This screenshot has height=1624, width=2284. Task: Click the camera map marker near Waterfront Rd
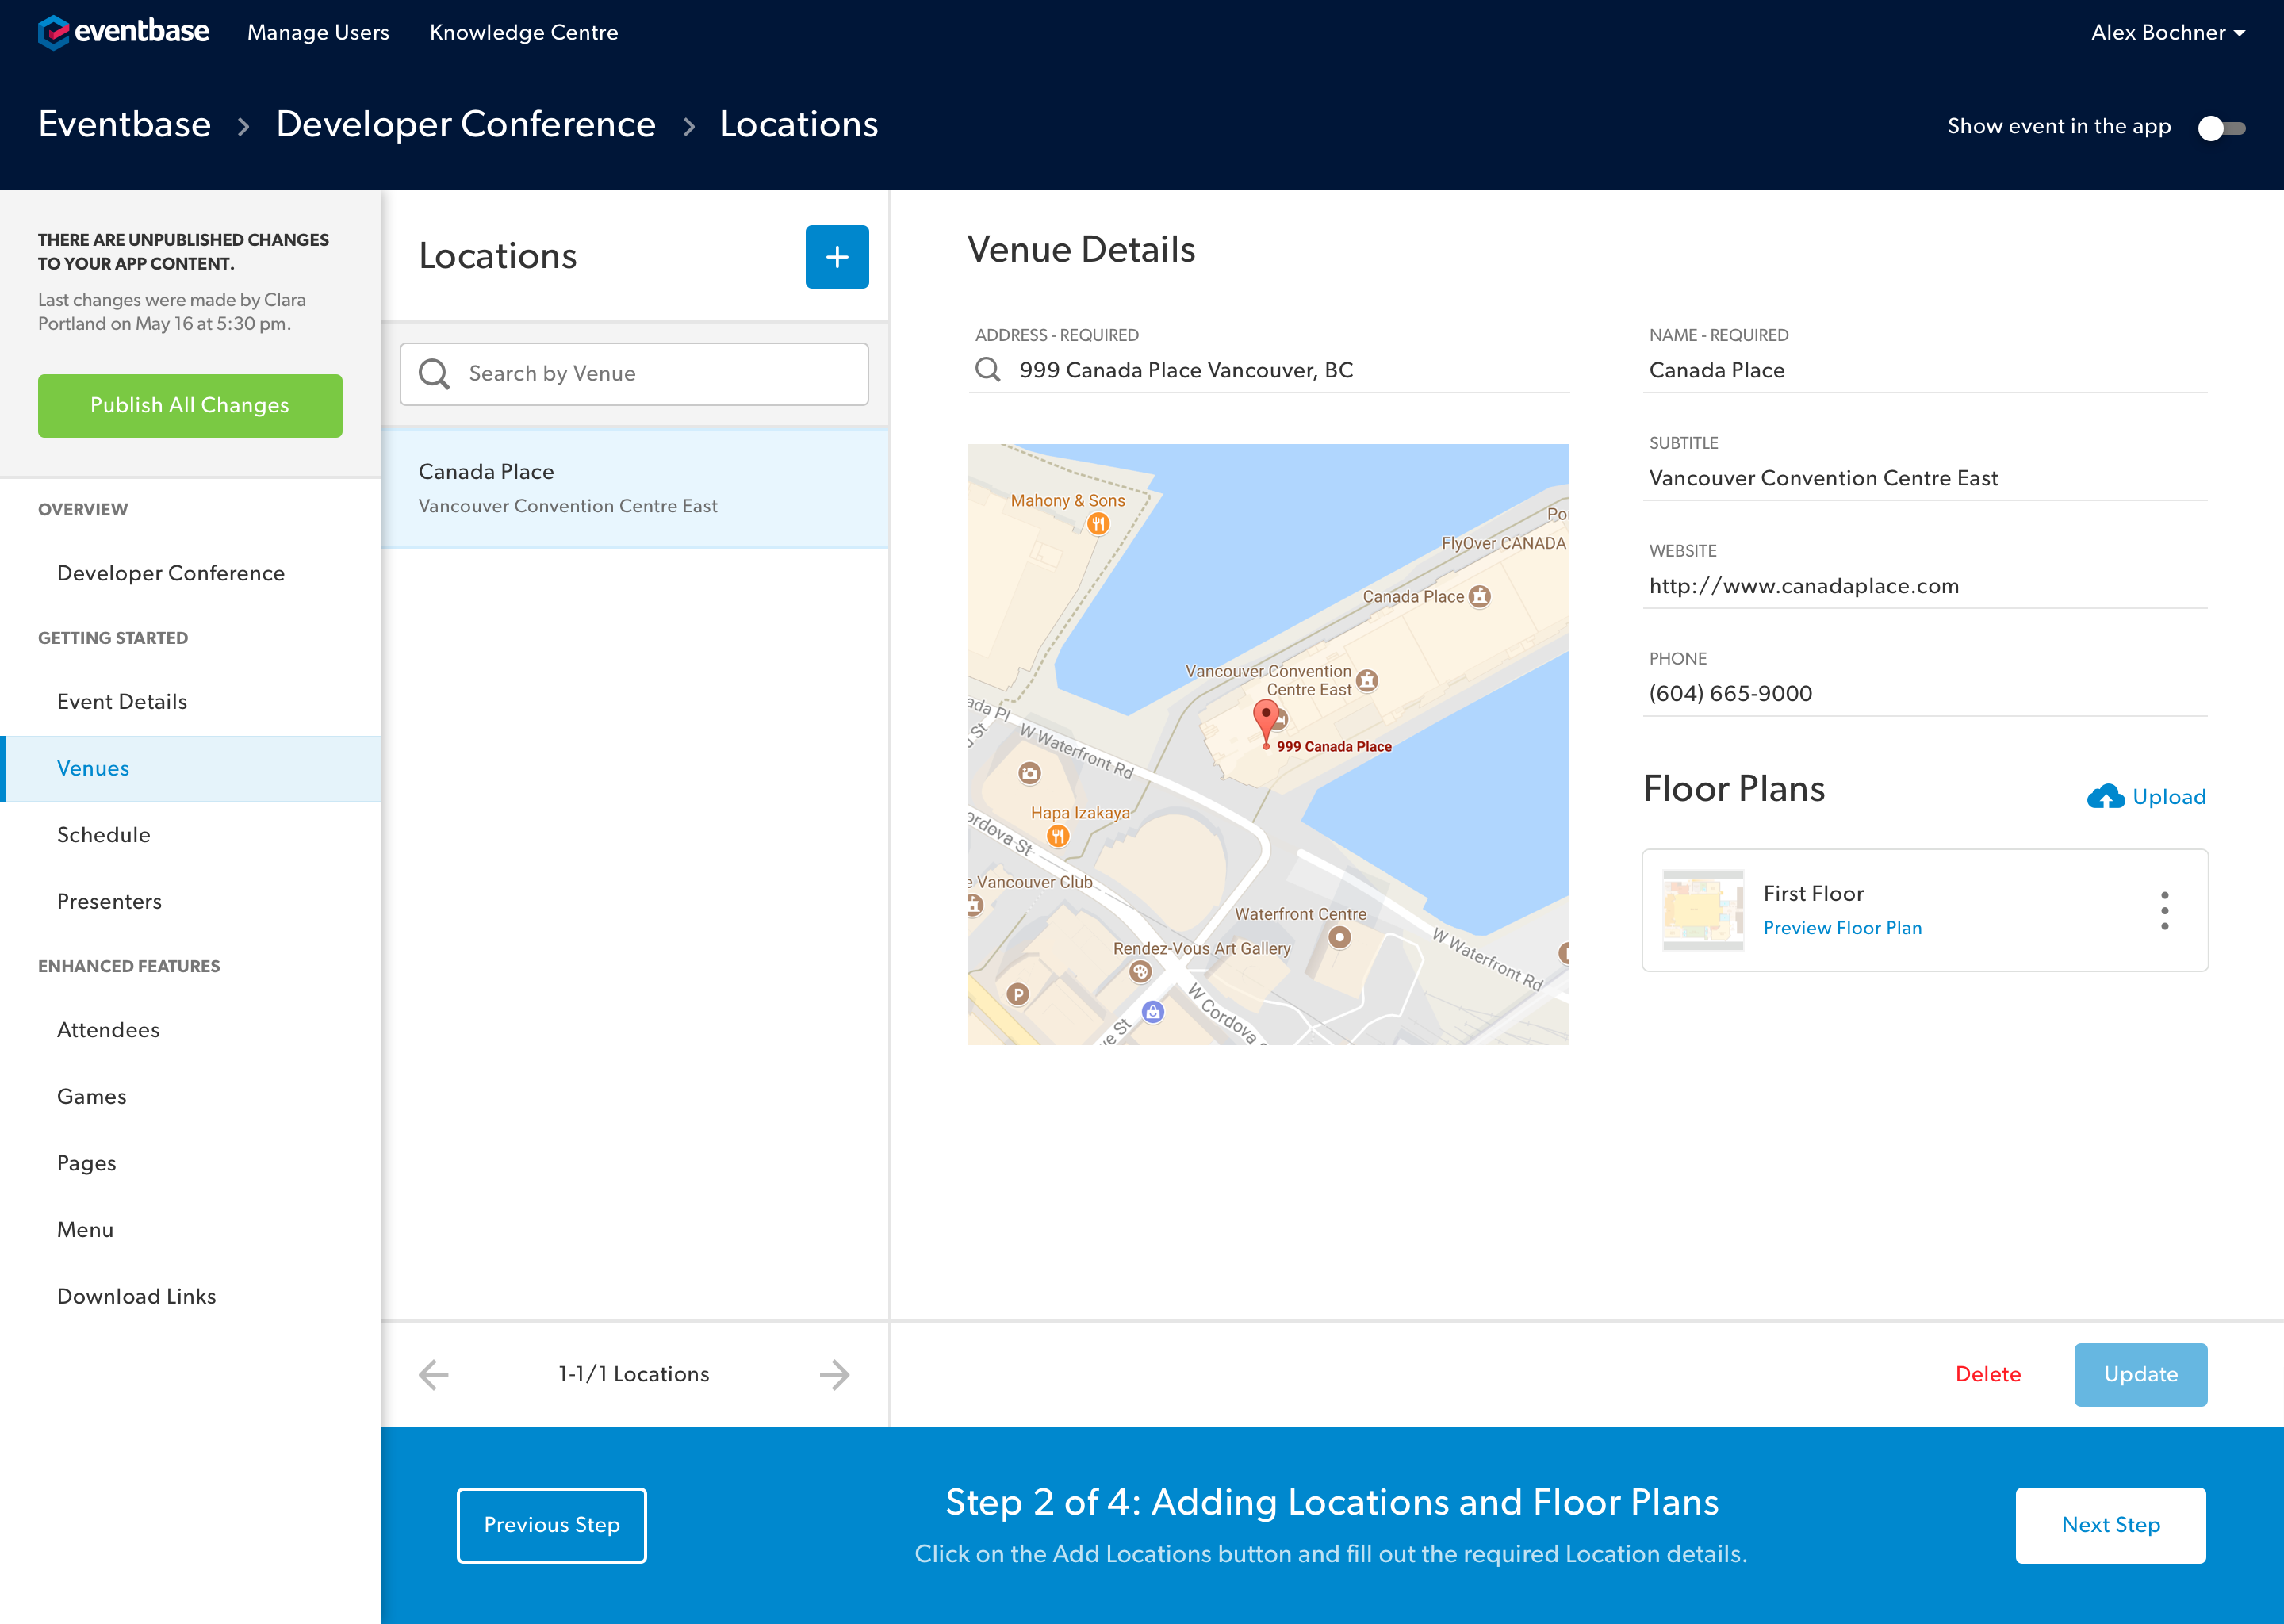(x=1029, y=773)
